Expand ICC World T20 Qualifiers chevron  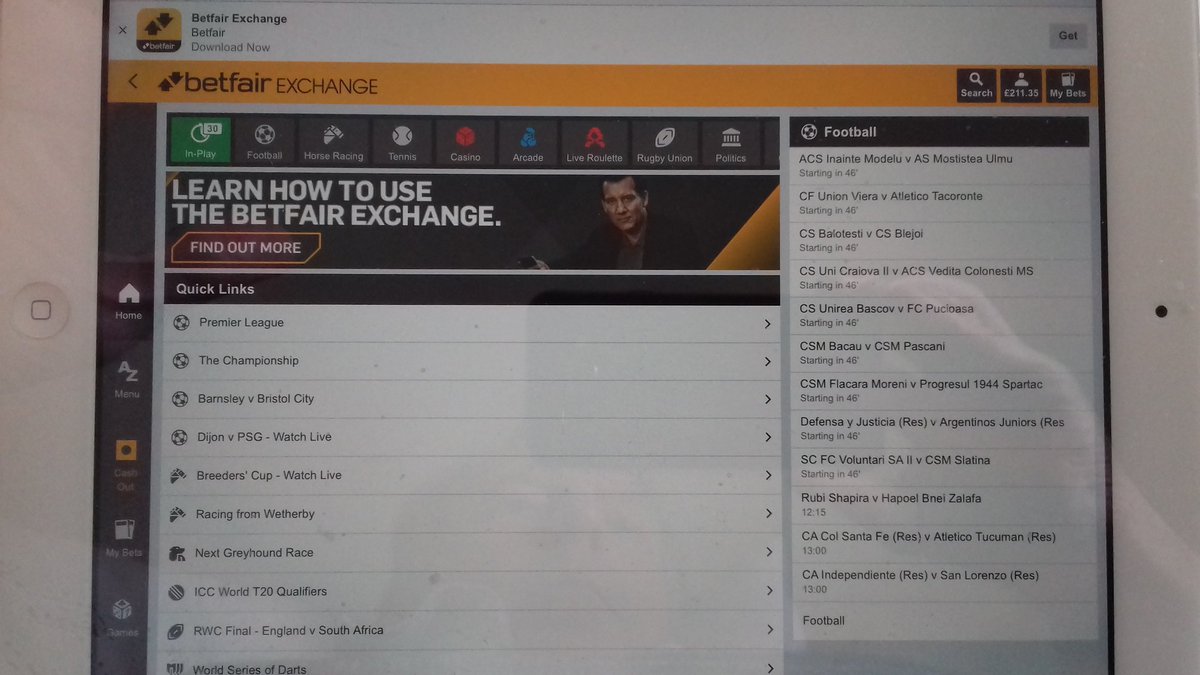click(768, 591)
